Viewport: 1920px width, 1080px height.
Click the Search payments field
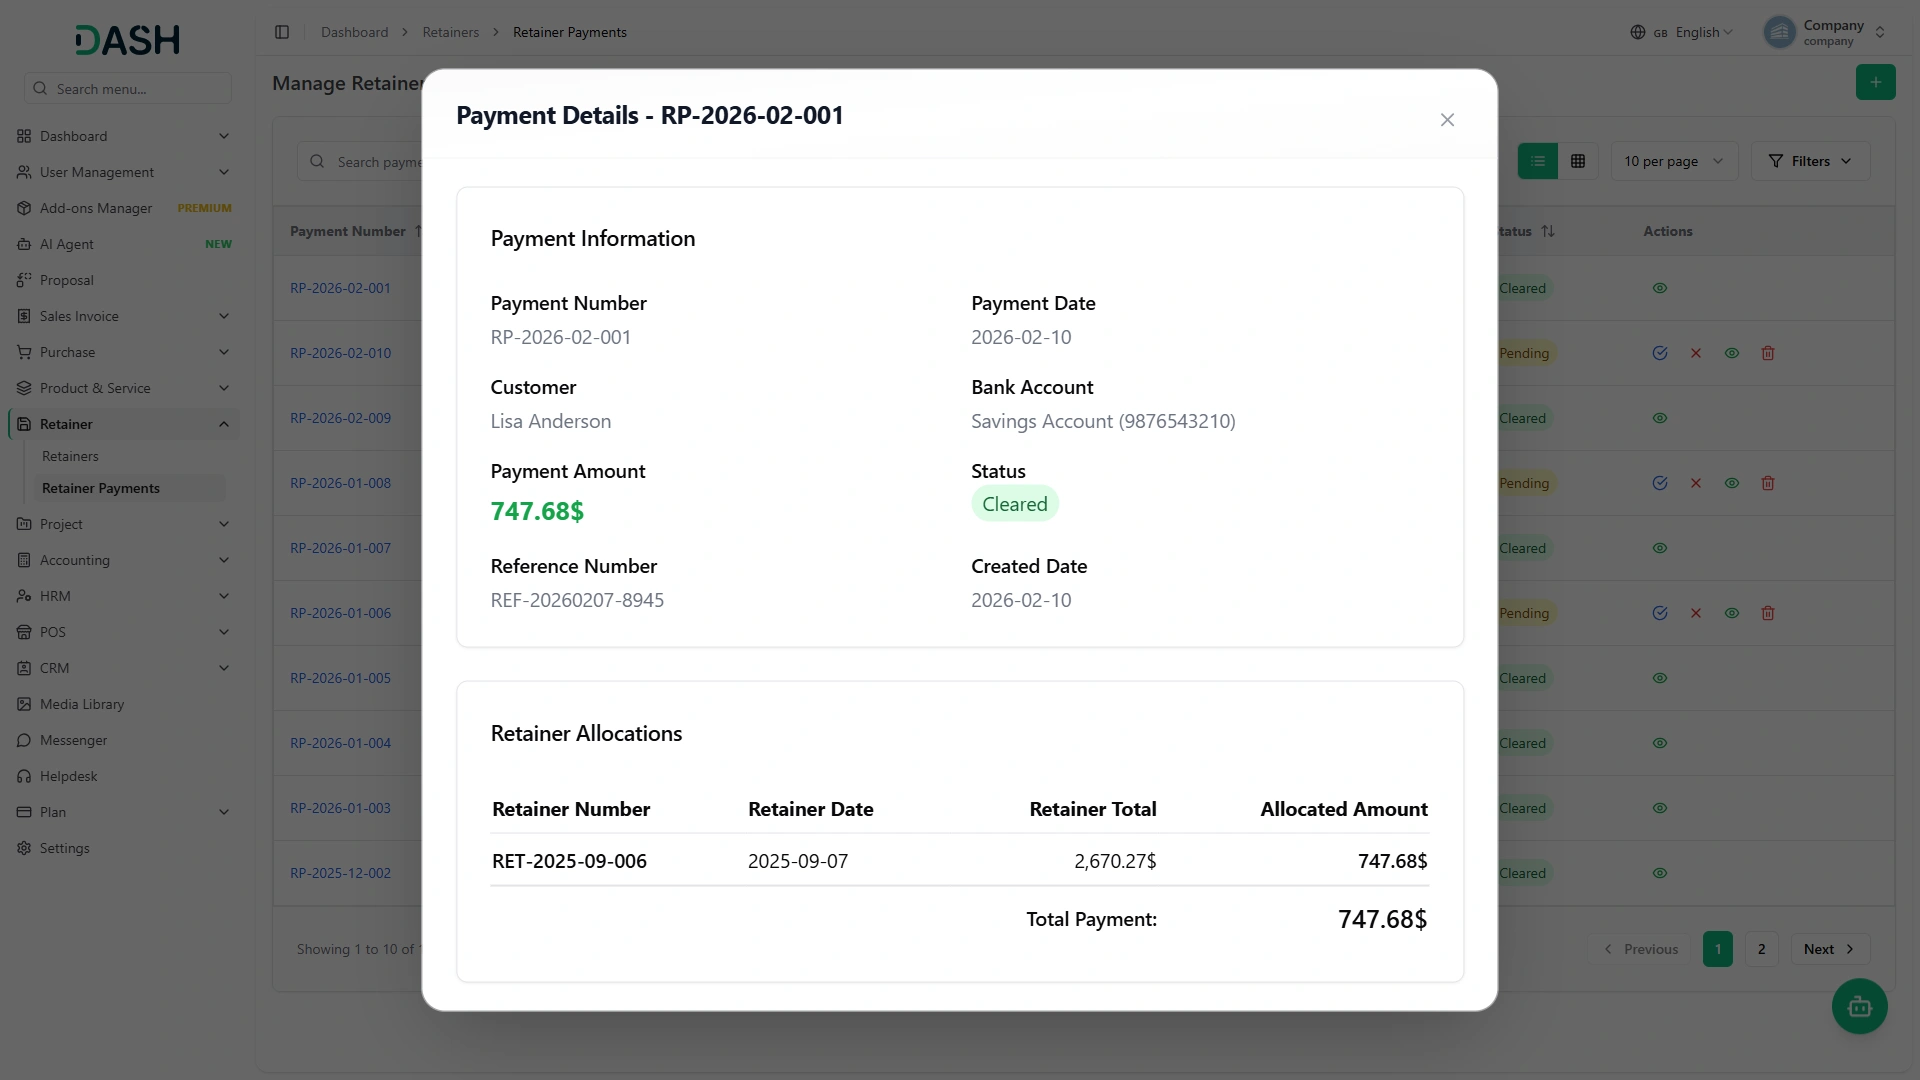362,162
